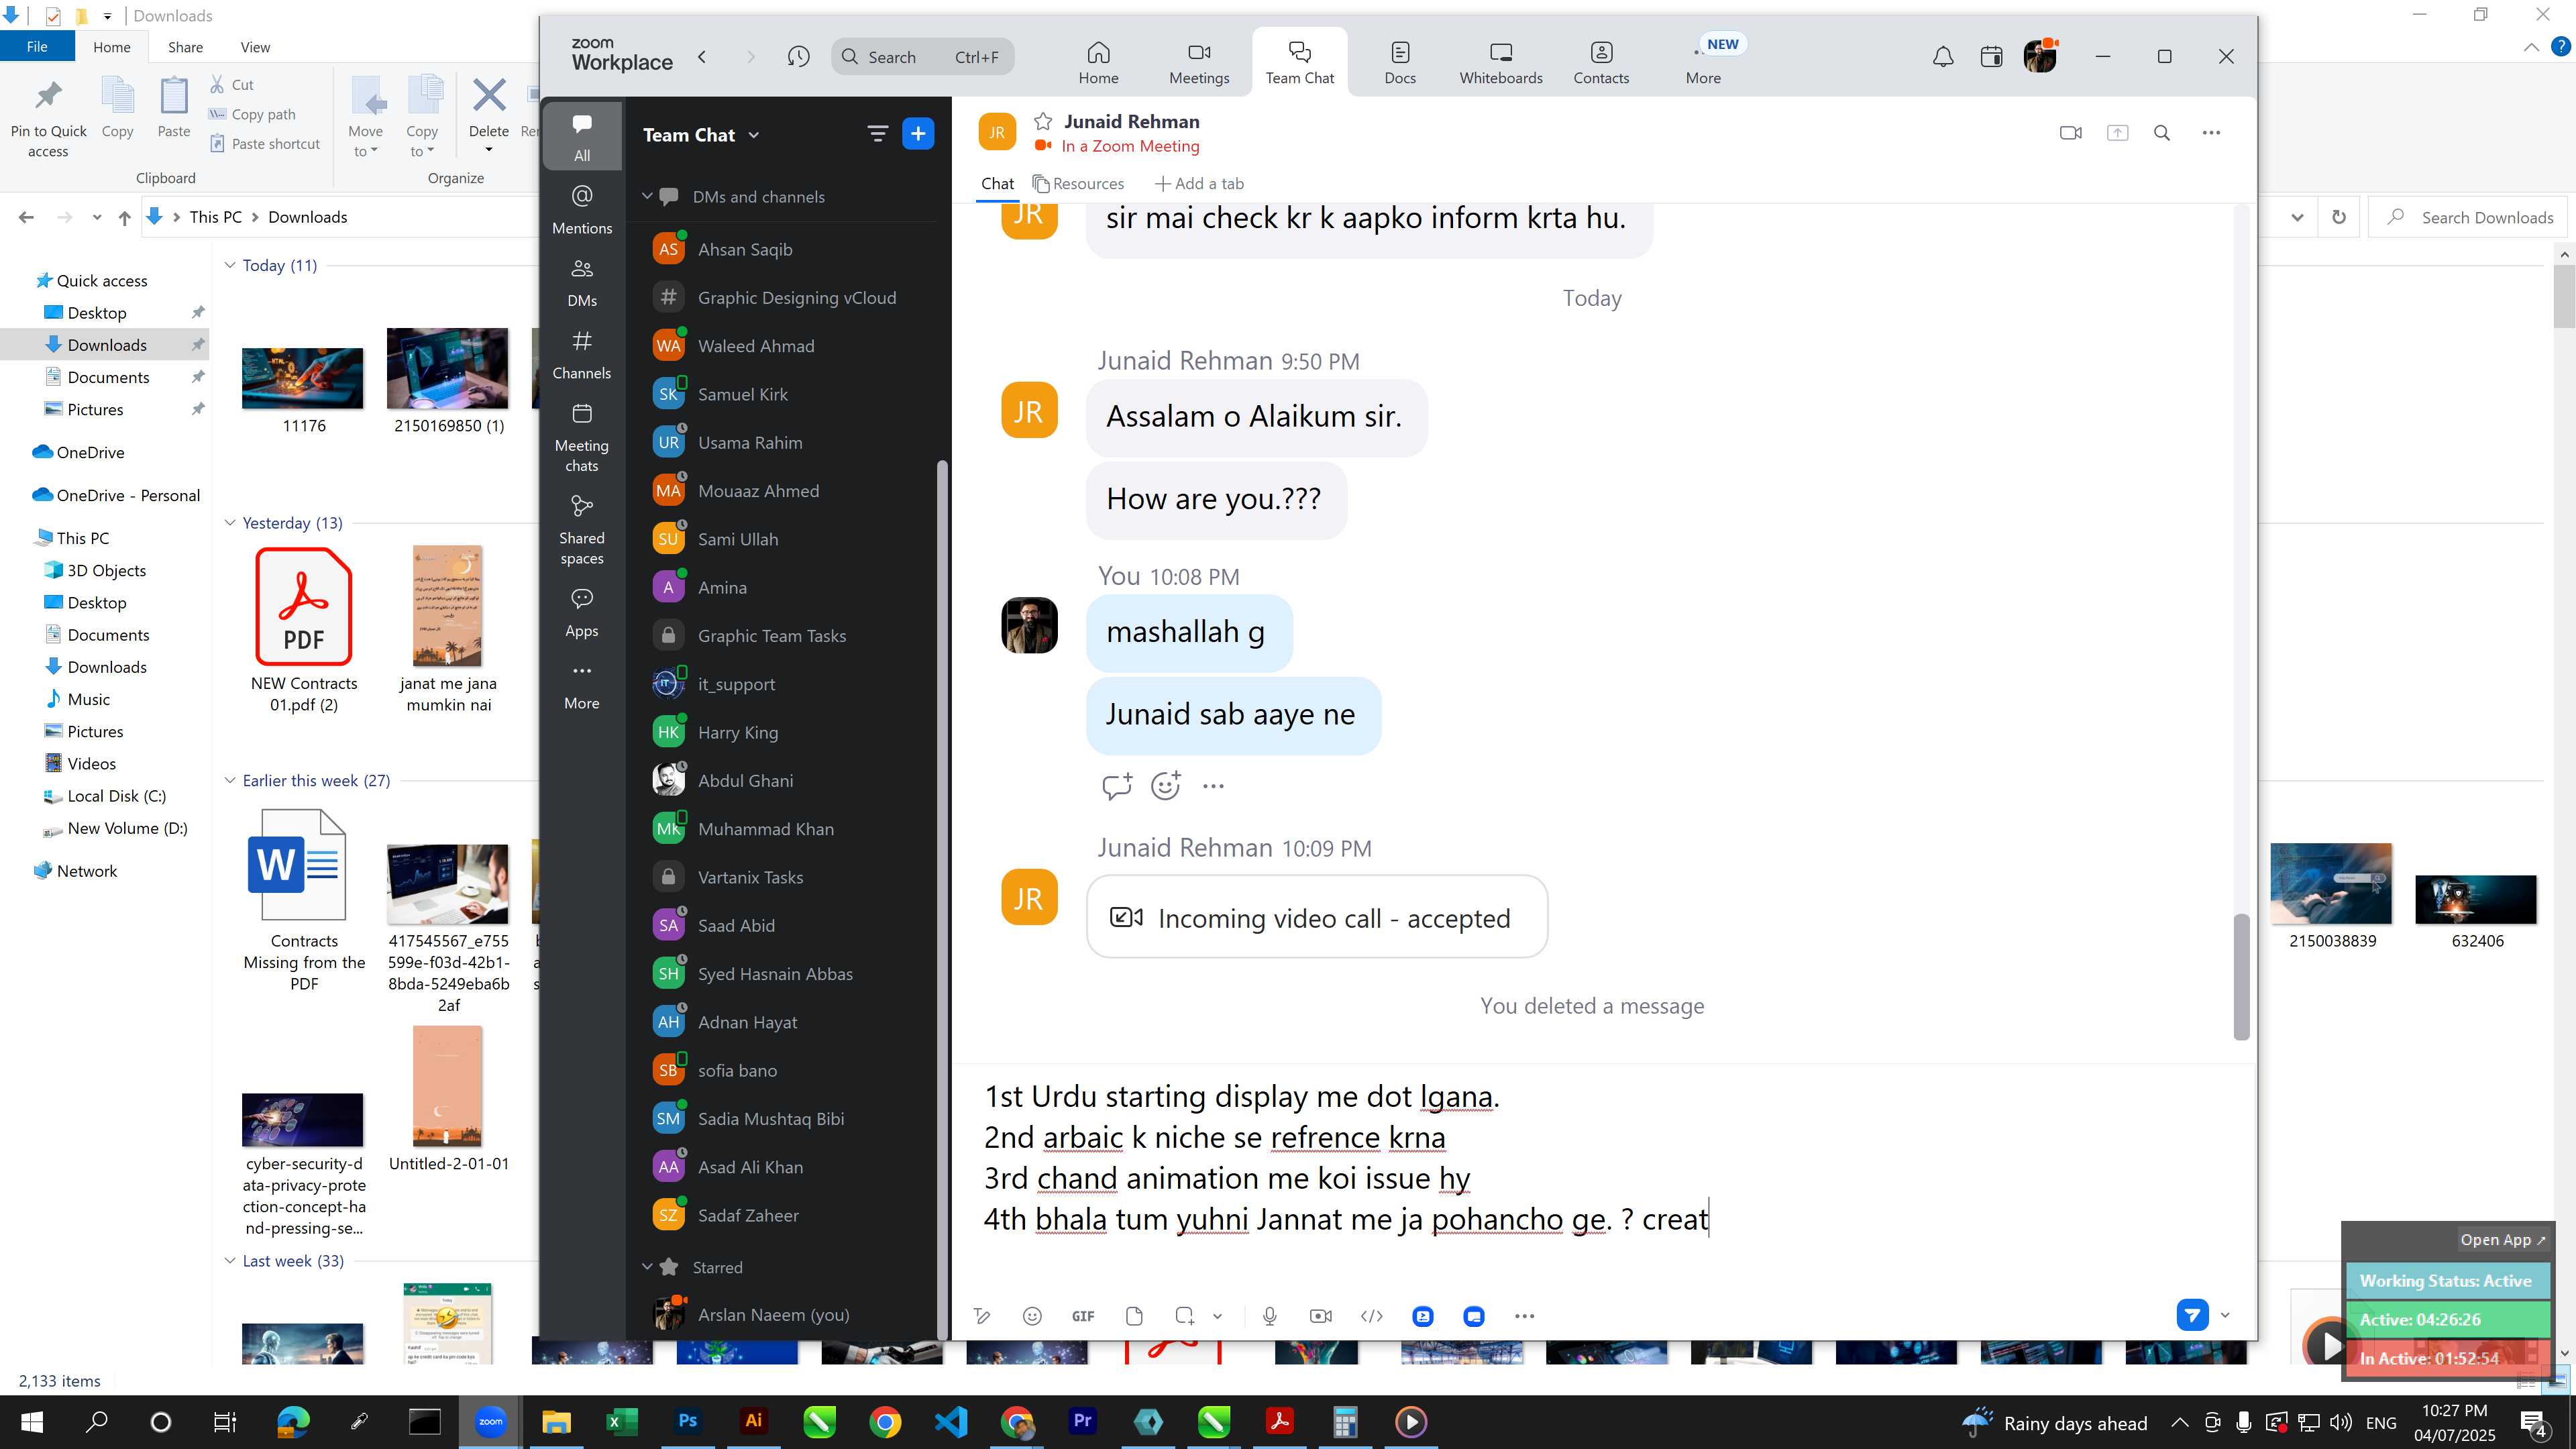Click Open App in tracker widget
The width and height of the screenshot is (2576, 1449).
coord(2502,1240)
